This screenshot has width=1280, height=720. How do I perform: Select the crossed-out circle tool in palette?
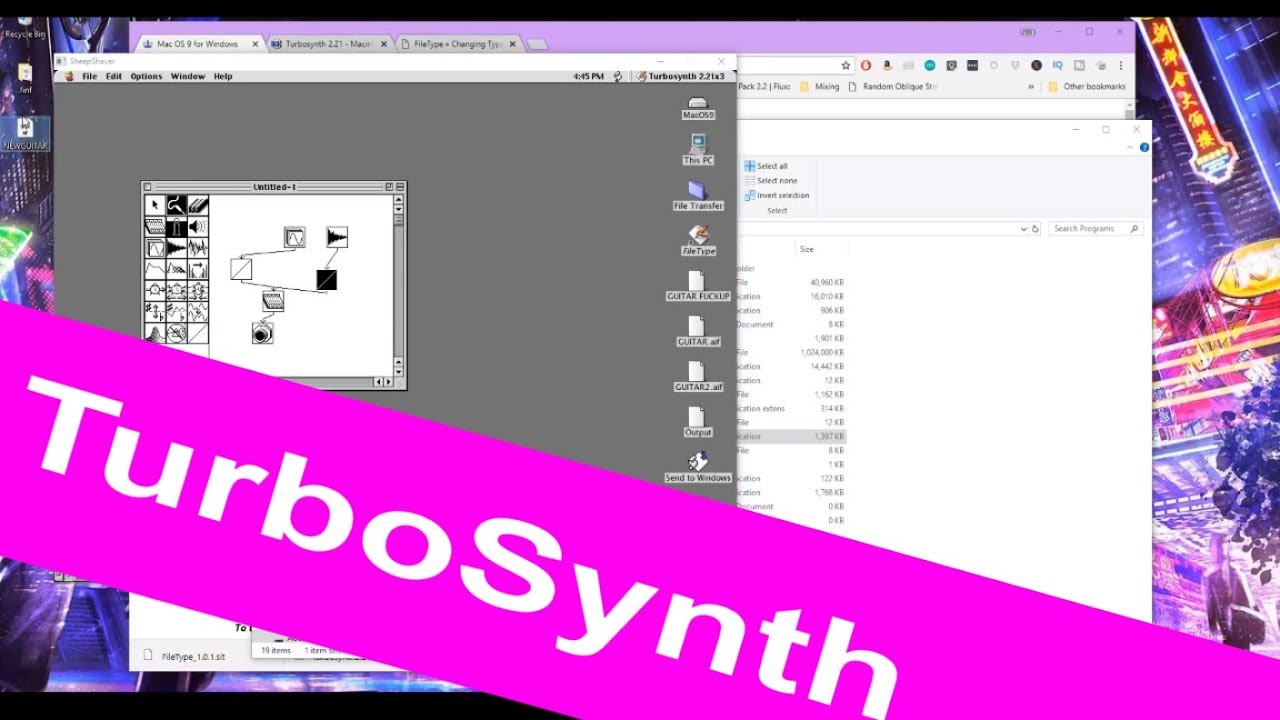pos(176,333)
